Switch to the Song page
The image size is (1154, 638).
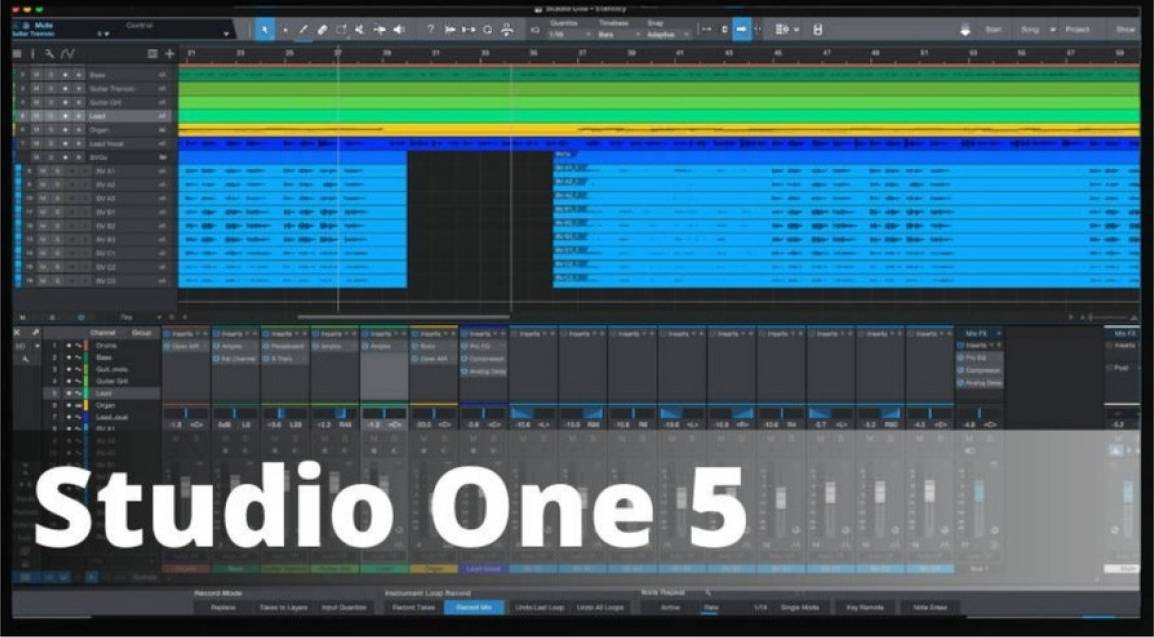(x=1030, y=30)
